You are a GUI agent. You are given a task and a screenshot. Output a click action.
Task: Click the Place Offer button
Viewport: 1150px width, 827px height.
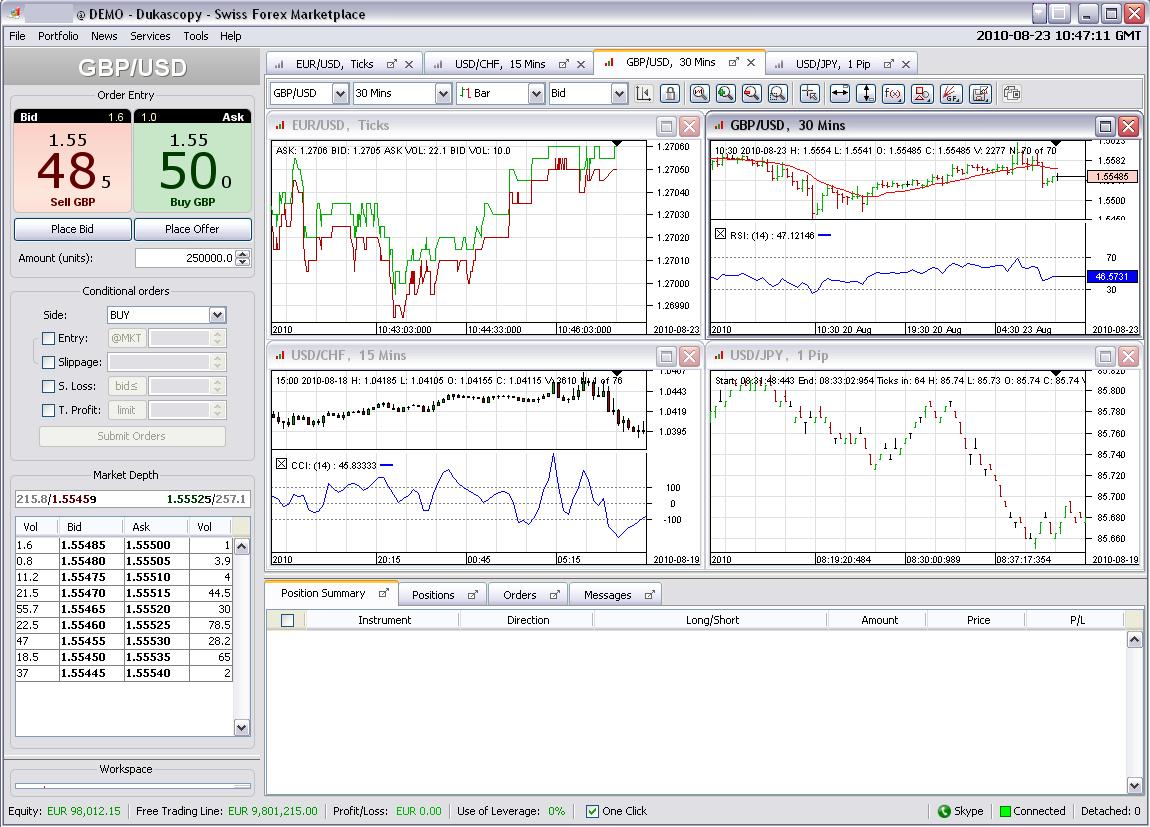192,229
